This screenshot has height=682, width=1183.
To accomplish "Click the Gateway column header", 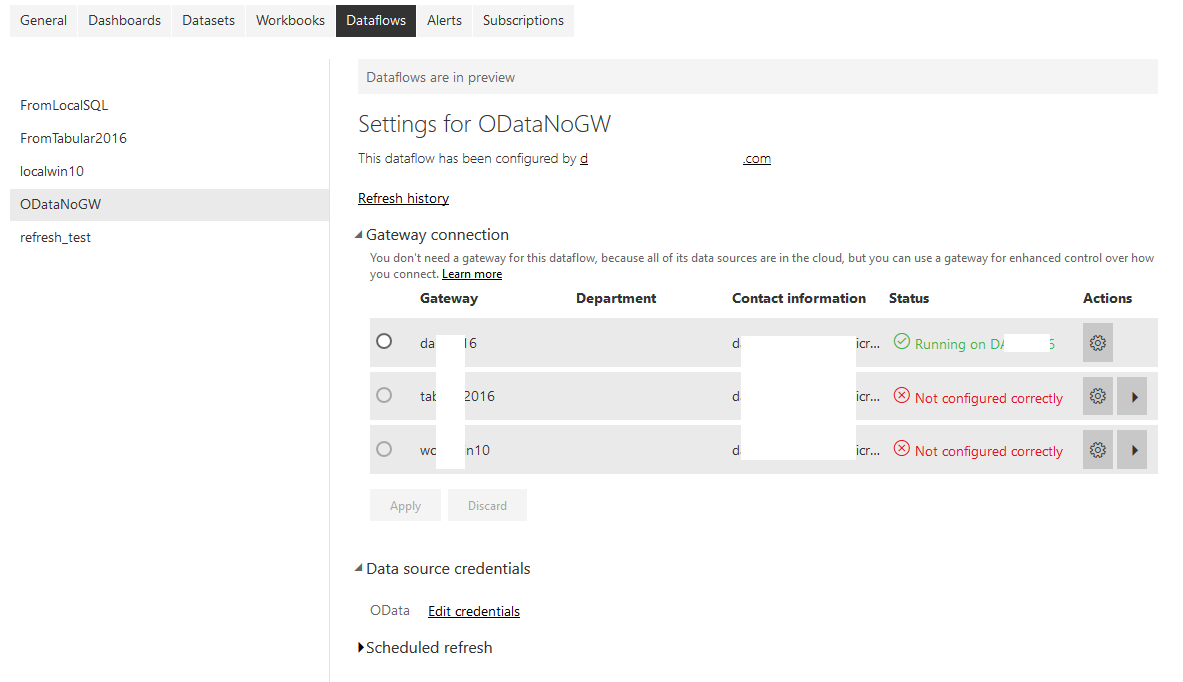I will 449,299.
